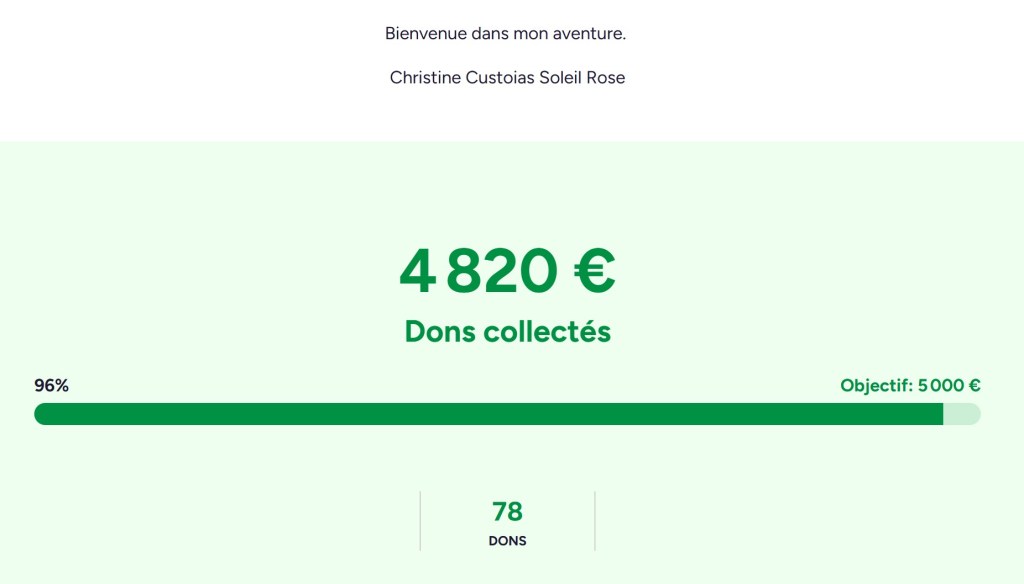
Task: Click the large digit "4" of the amount
Action: pos(417,271)
